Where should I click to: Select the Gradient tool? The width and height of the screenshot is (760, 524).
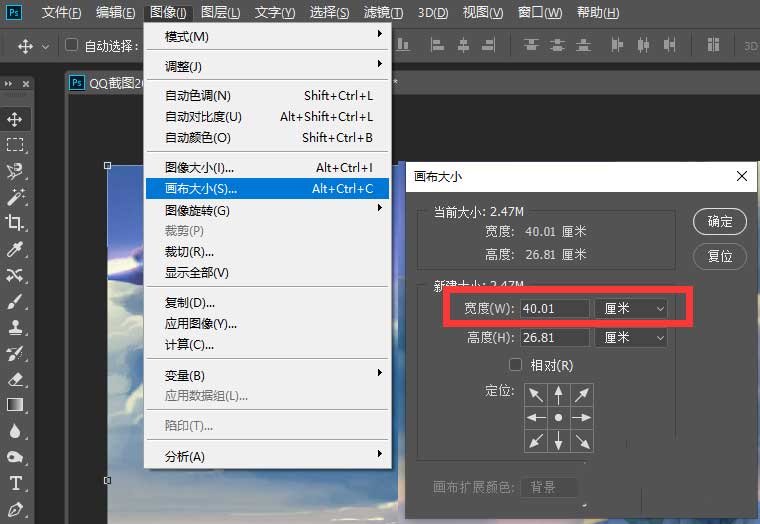[x=15, y=405]
